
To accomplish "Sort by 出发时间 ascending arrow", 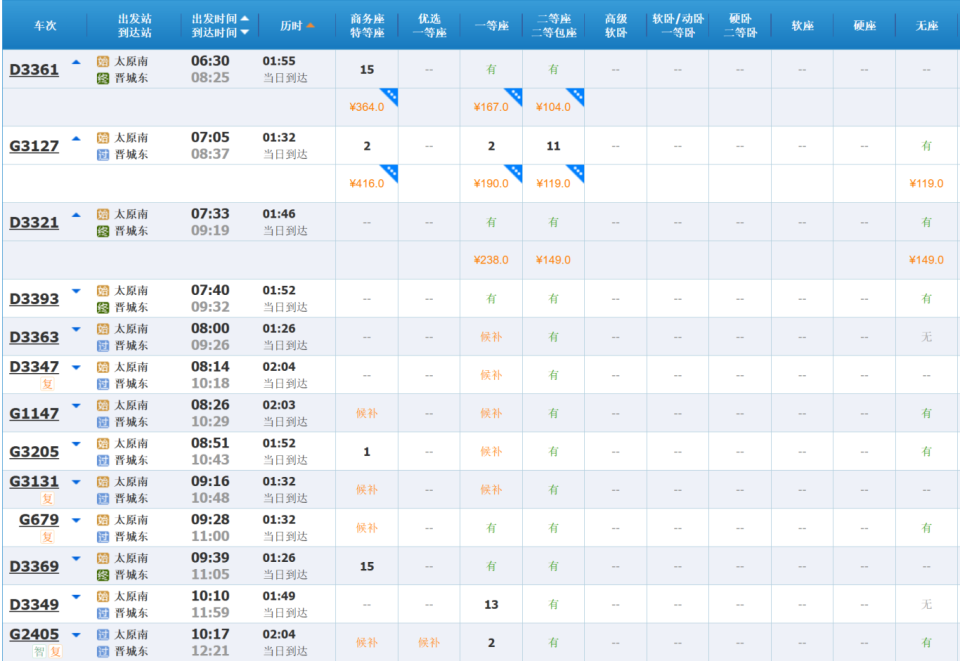I will tap(245, 18).
